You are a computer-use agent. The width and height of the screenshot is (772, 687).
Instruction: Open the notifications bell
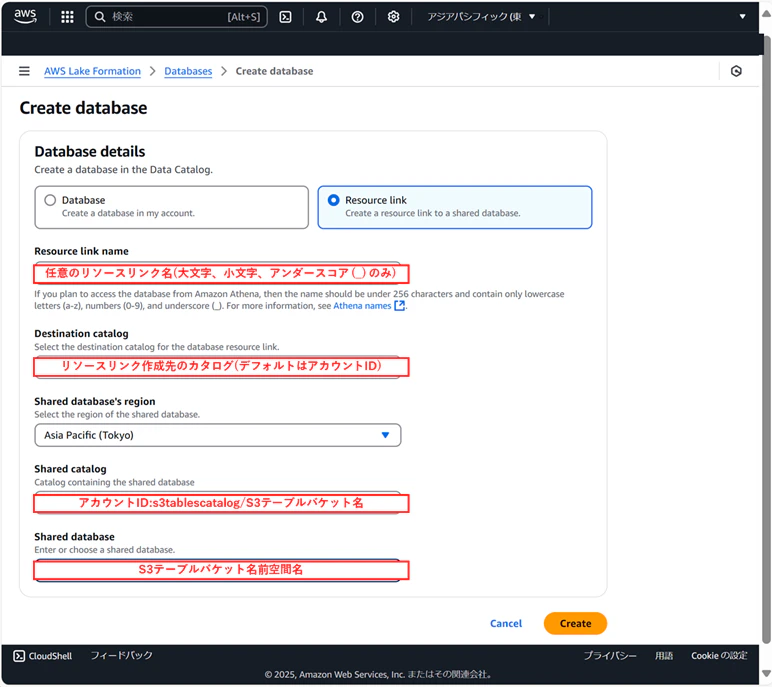[x=321, y=17]
